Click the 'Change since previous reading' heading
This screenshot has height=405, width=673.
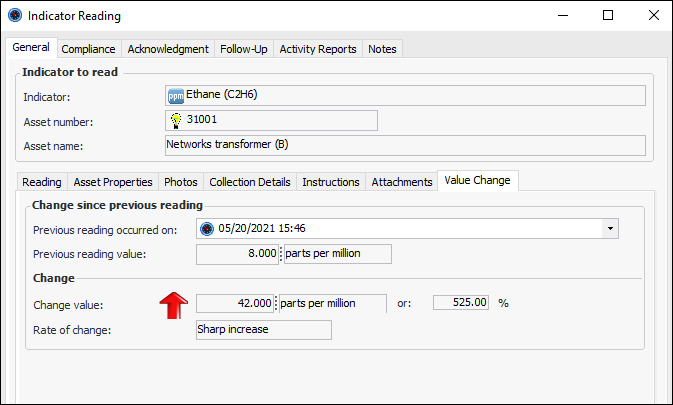click(x=117, y=205)
